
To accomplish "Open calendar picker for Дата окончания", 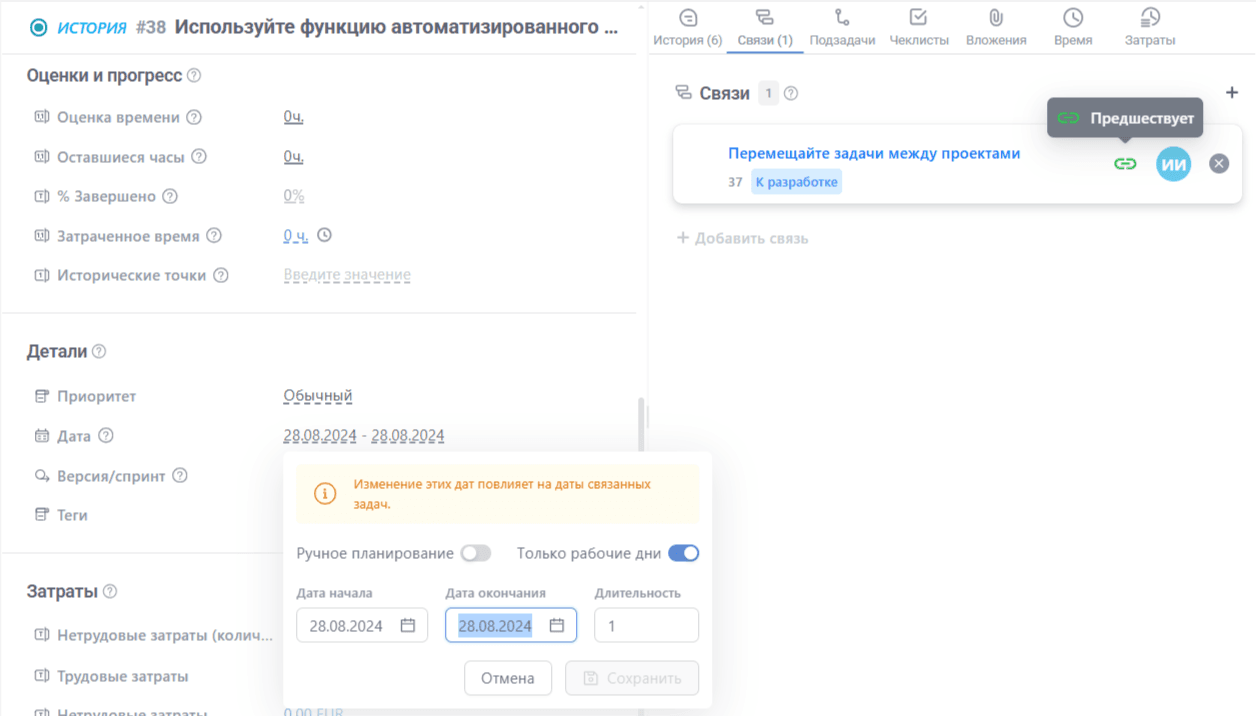I will (557, 626).
